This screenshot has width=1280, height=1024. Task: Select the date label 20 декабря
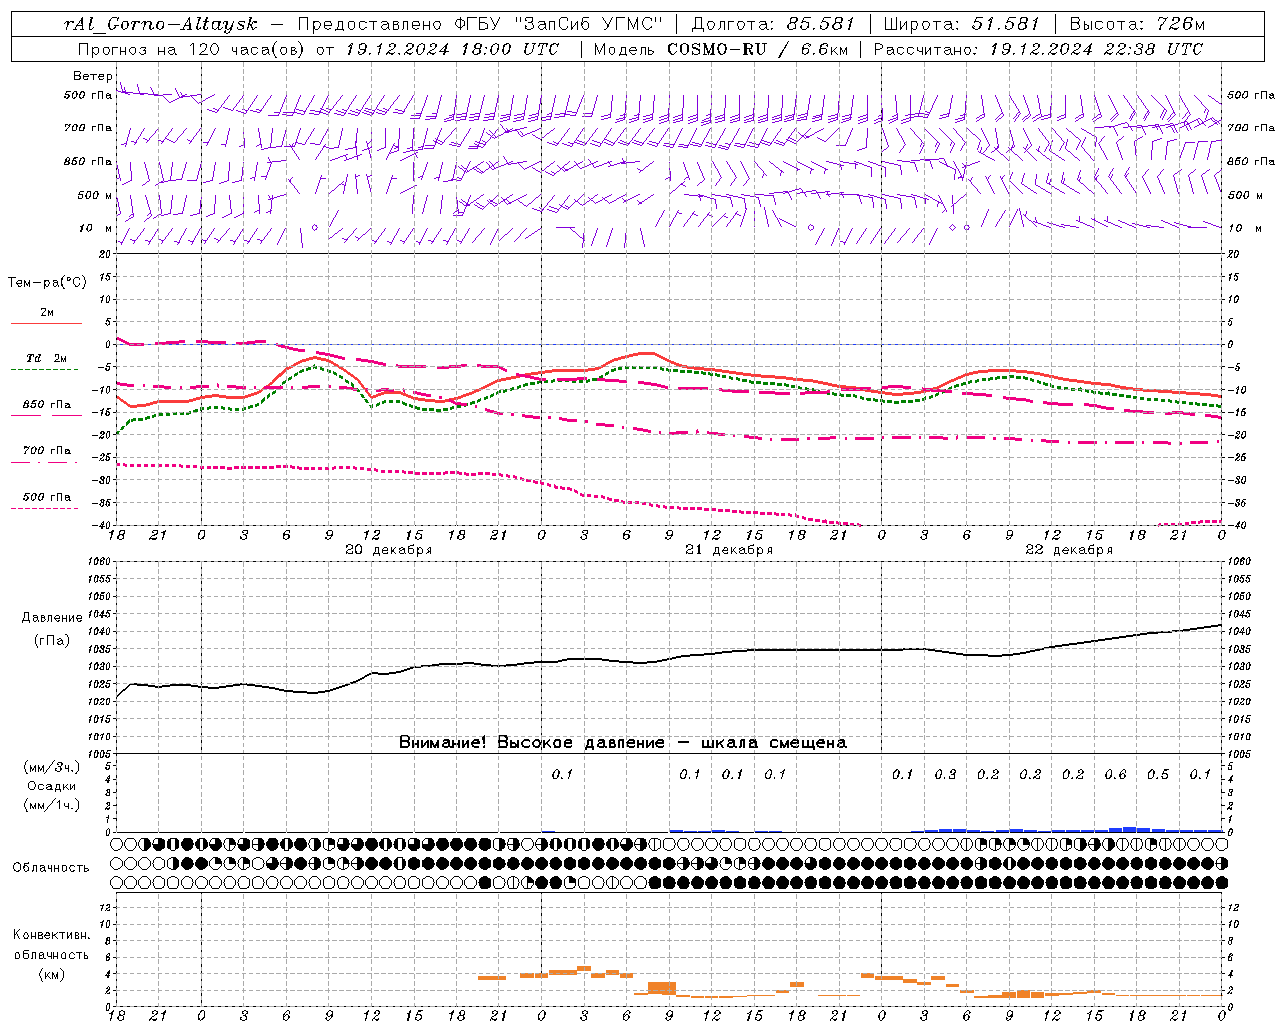coord(389,550)
